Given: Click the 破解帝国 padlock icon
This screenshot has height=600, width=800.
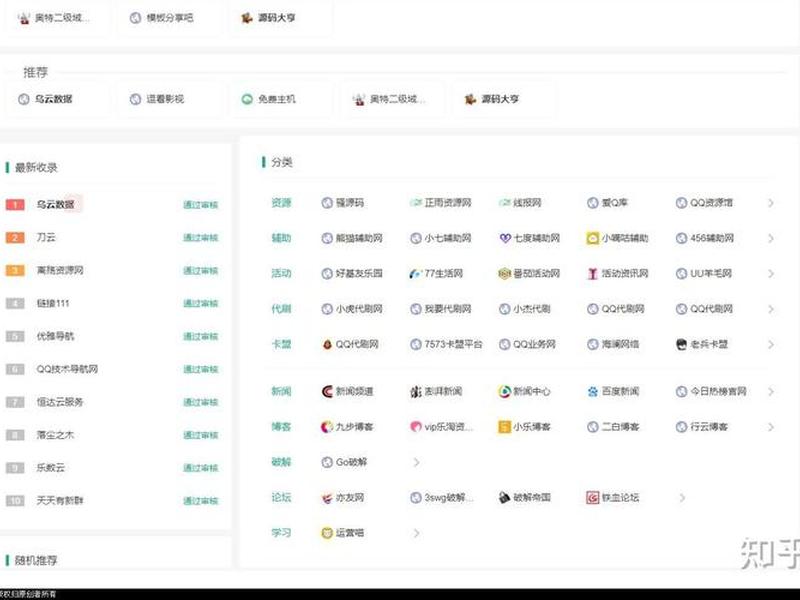Looking at the screenshot, I should coord(504,497).
